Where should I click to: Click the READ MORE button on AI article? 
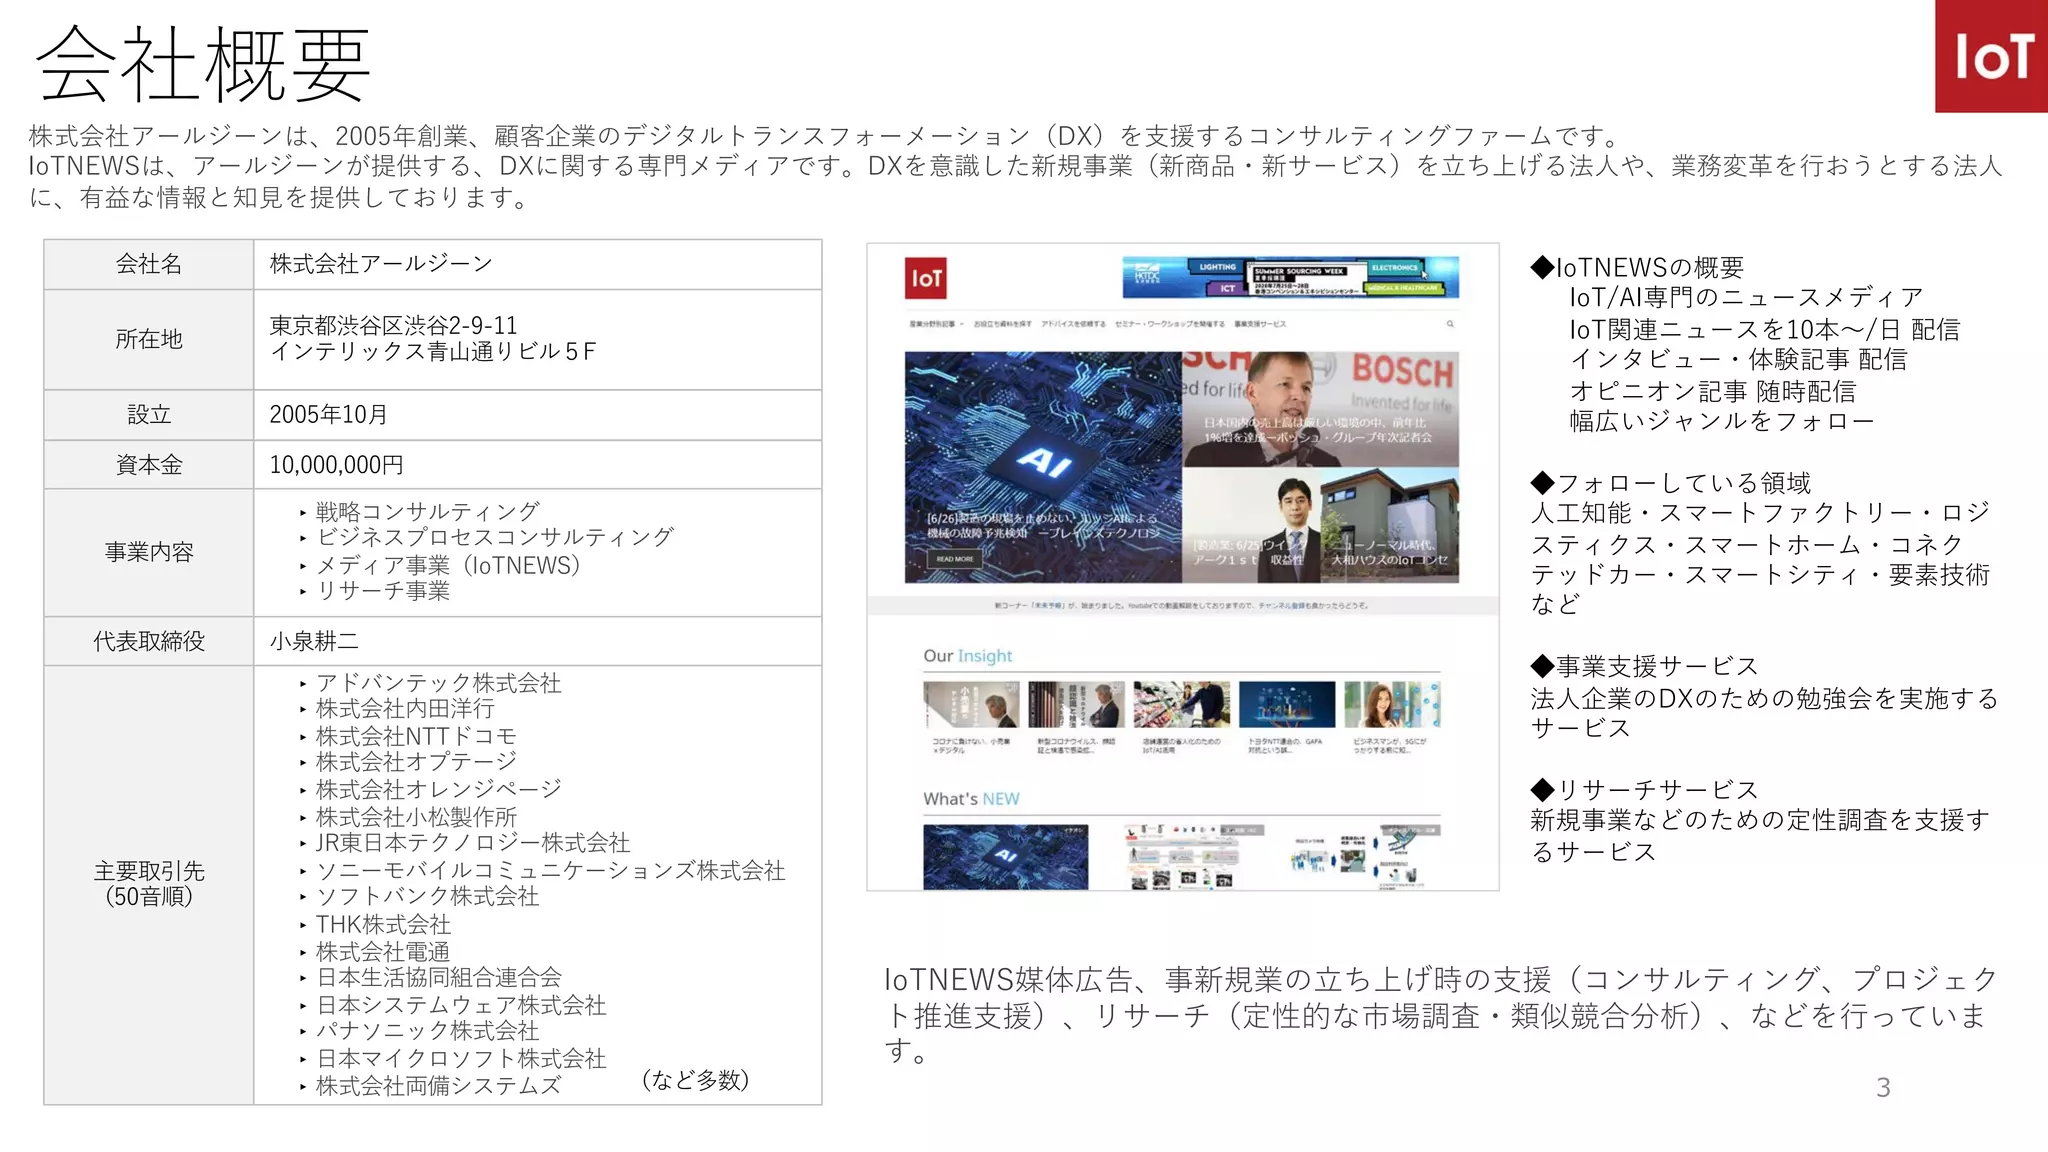pyautogui.click(x=954, y=559)
